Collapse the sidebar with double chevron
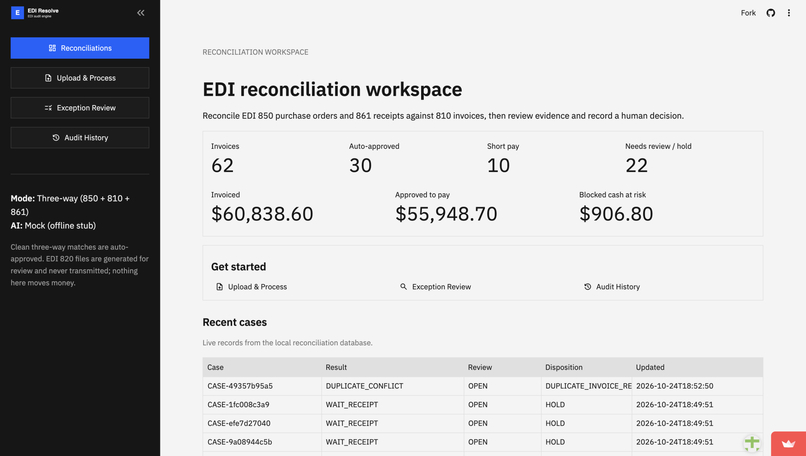The height and width of the screenshot is (456, 806). [x=140, y=13]
